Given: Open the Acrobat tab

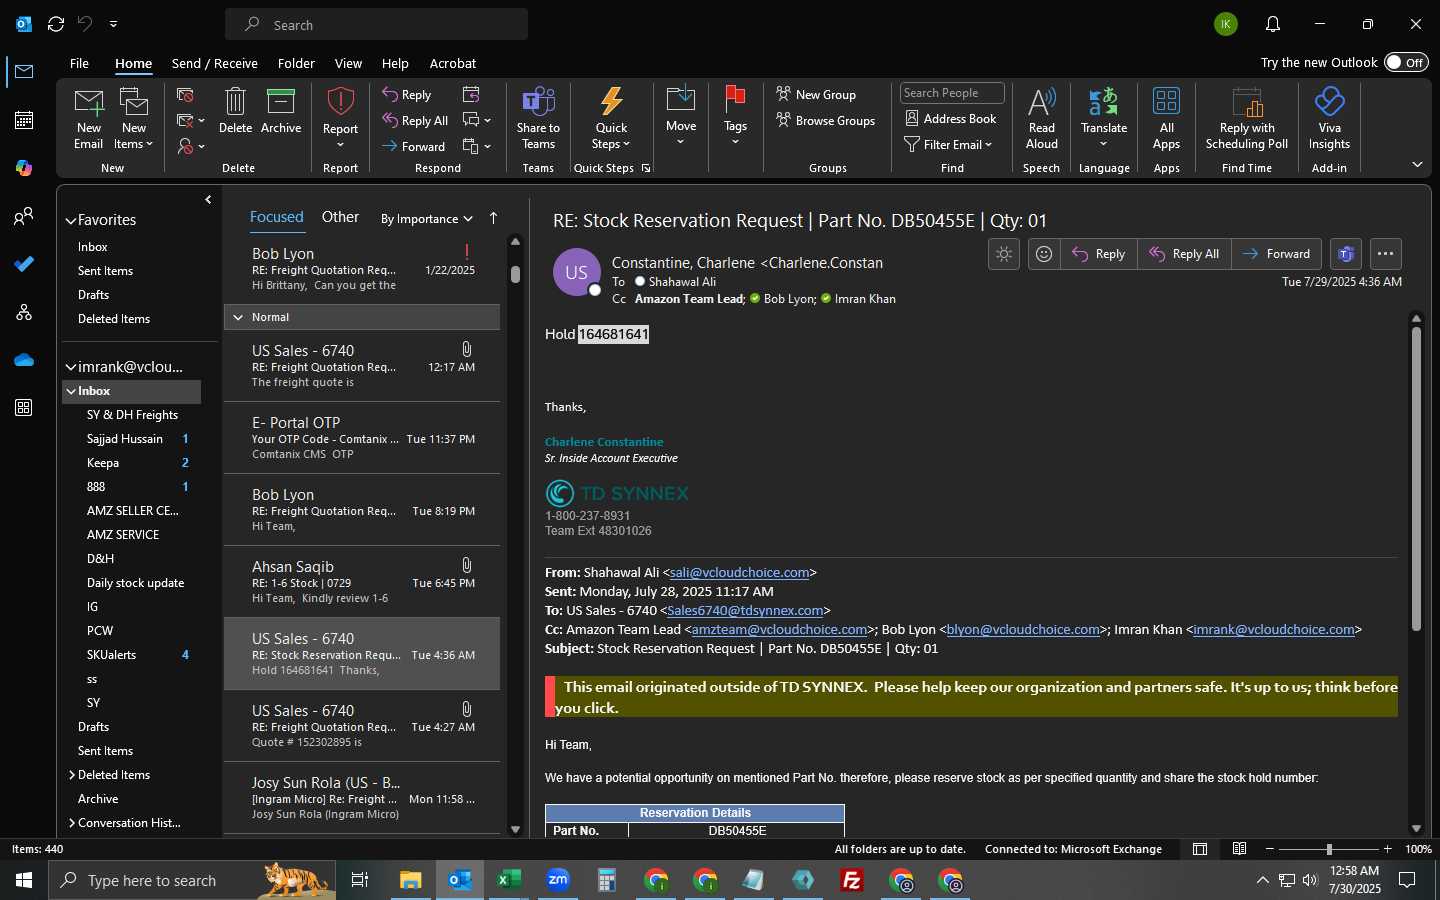Looking at the screenshot, I should coord(453,63).
